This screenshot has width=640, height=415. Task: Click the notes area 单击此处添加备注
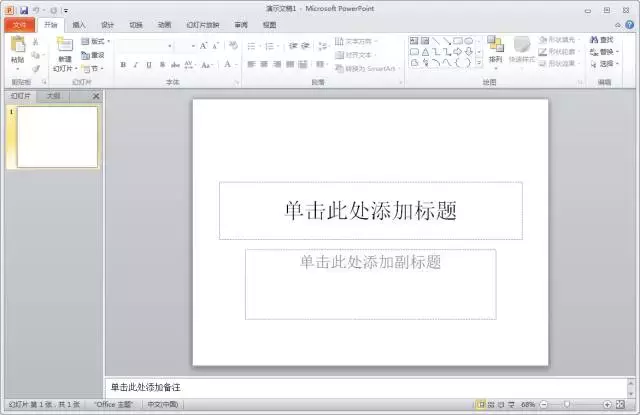366,387
